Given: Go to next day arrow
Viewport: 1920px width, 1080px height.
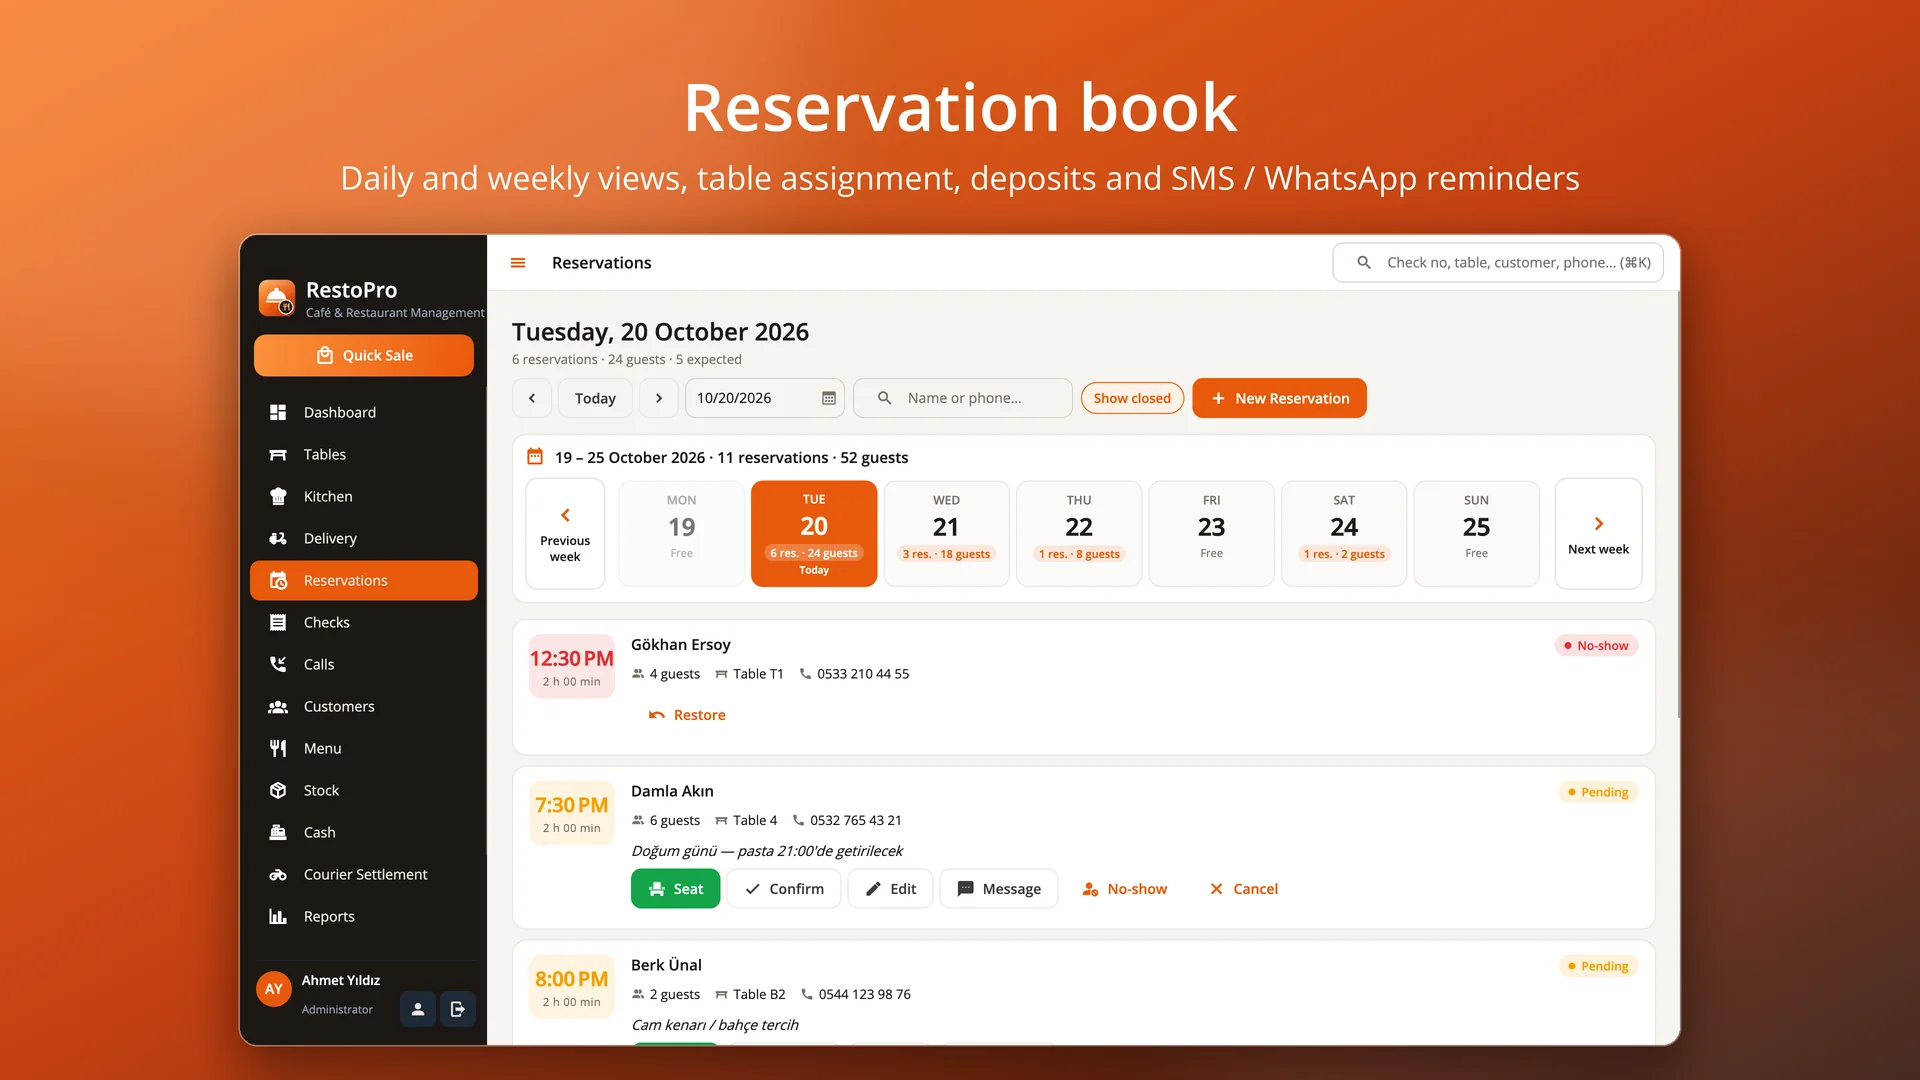Looking at the screenshot, I should (x=659, y=398).
